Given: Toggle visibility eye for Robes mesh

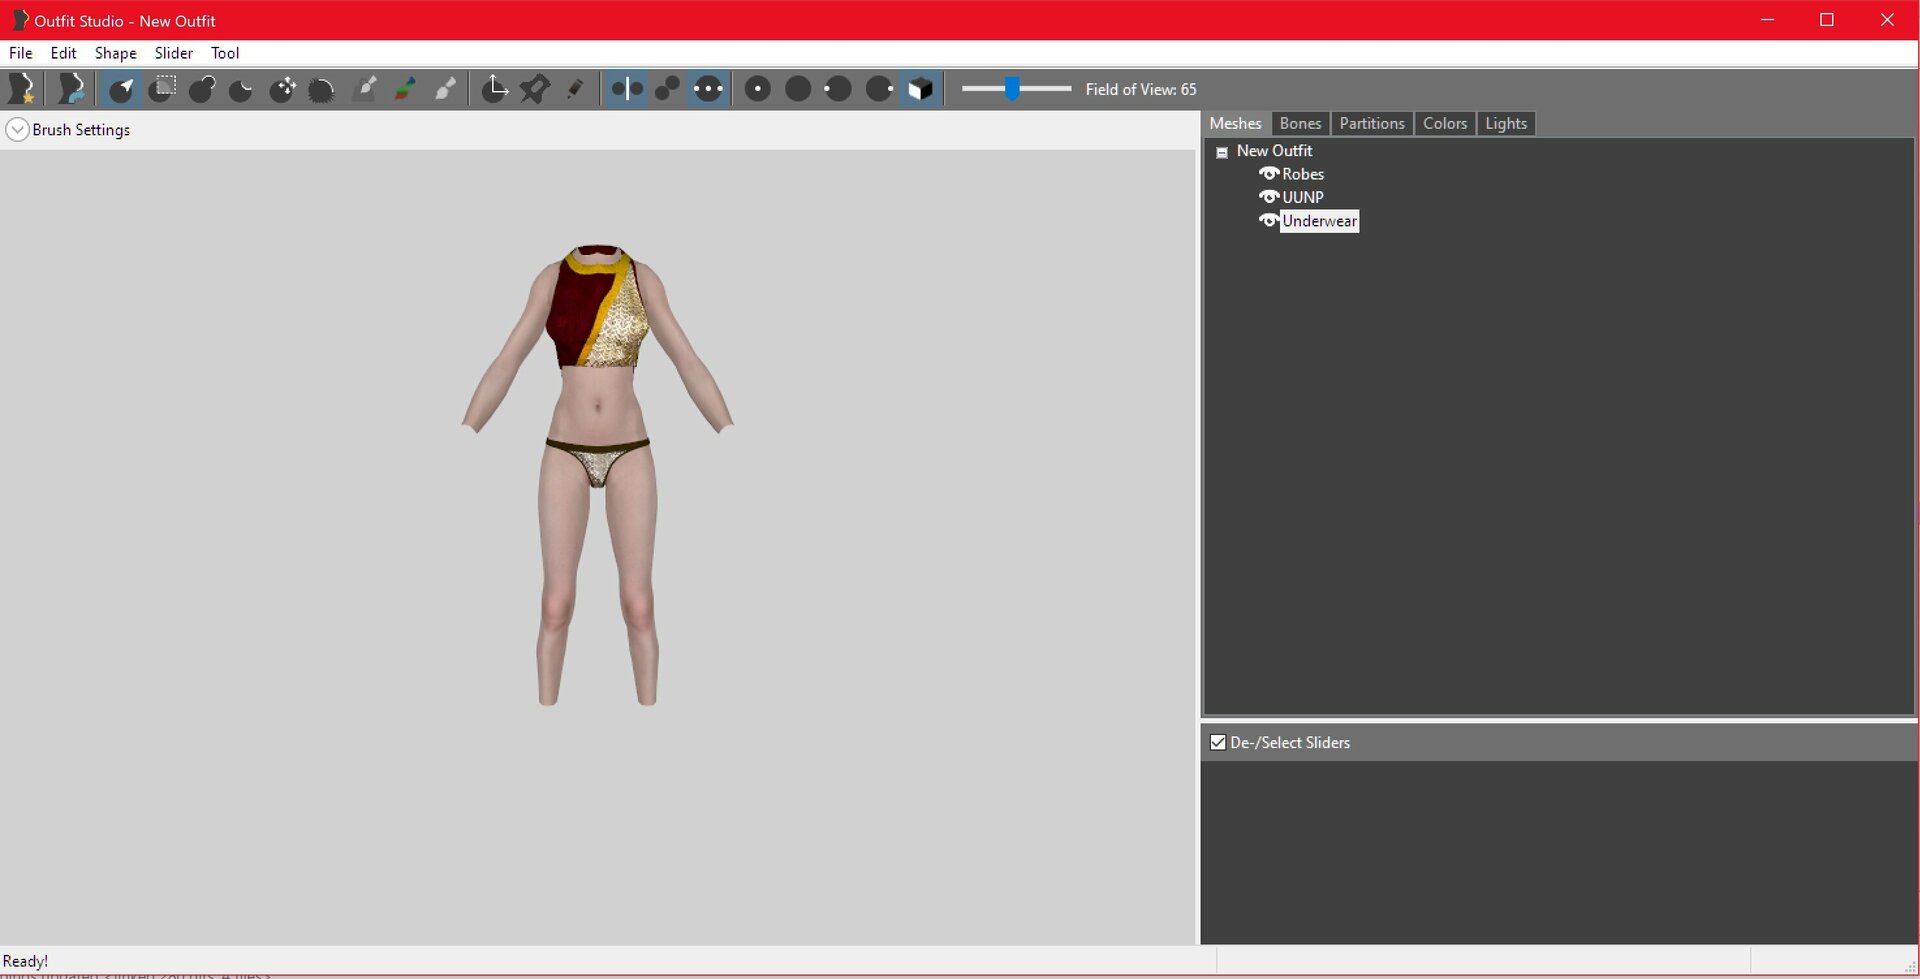Looking at the screenshot, I should [x=1269, y=174].
